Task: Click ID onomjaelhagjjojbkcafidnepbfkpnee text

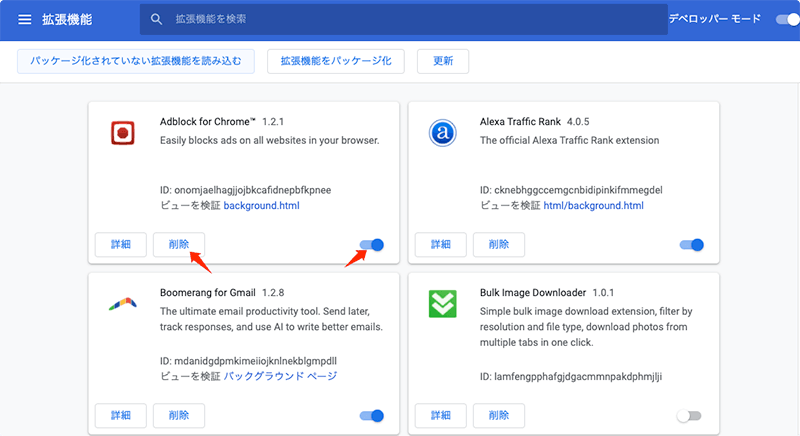Action: [x=245, y=190]
